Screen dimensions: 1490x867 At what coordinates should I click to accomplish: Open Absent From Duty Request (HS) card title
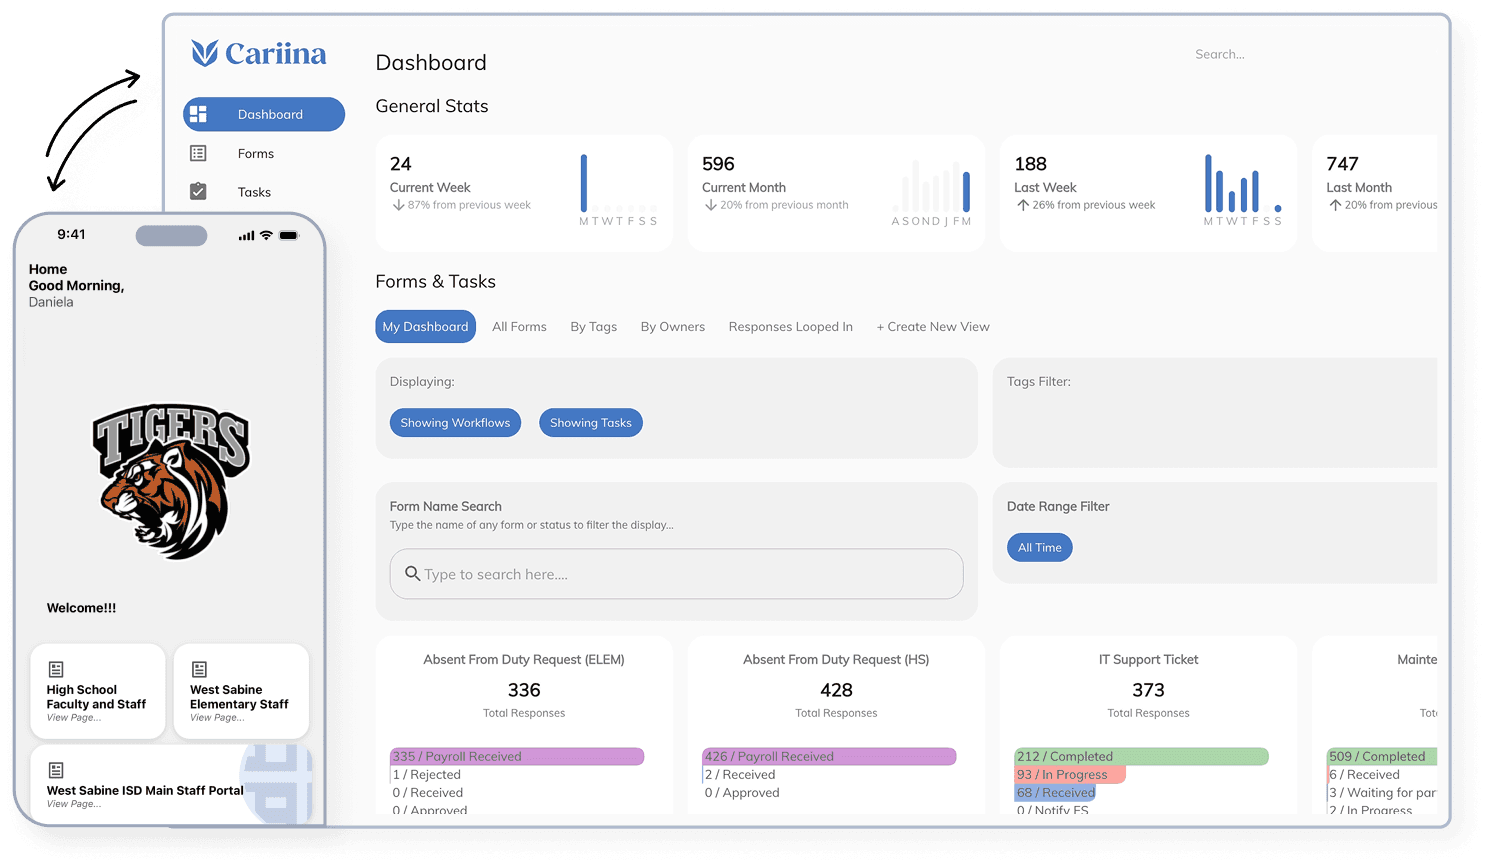coord(836,660)
